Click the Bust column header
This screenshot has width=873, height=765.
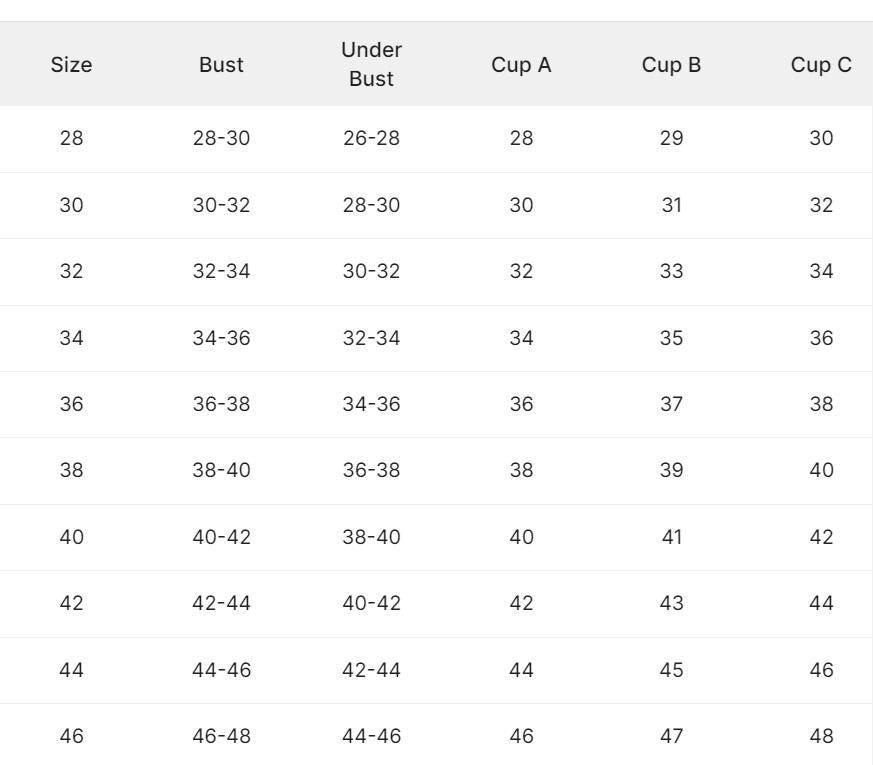[221, 65]
